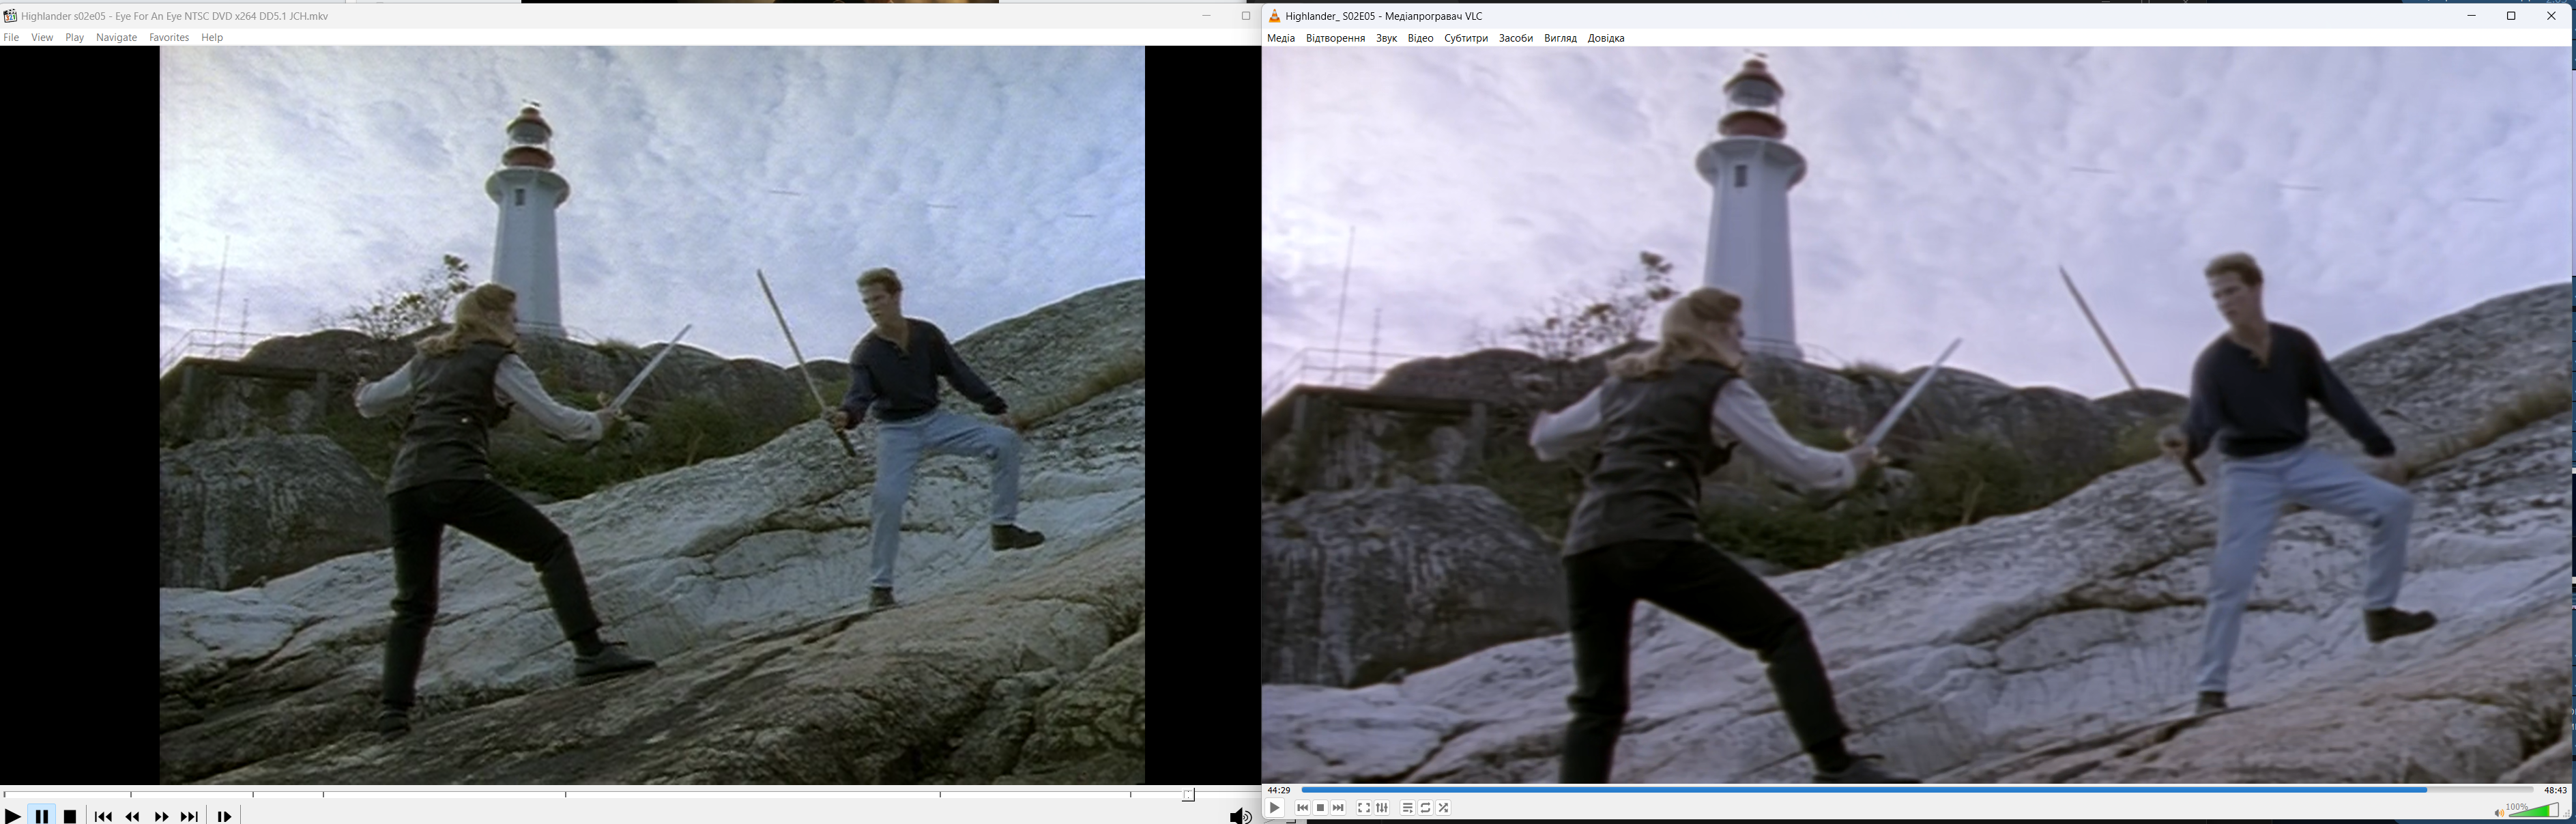
Task: Skip to previous chapter in MPC
Action: coord(103,817)
